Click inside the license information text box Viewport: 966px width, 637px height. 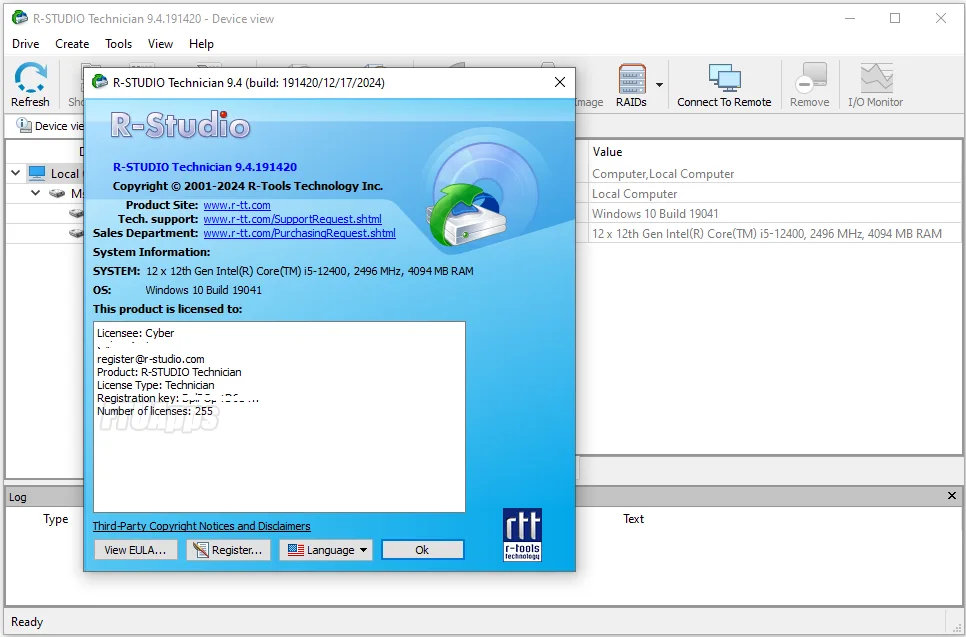[279, 450]
